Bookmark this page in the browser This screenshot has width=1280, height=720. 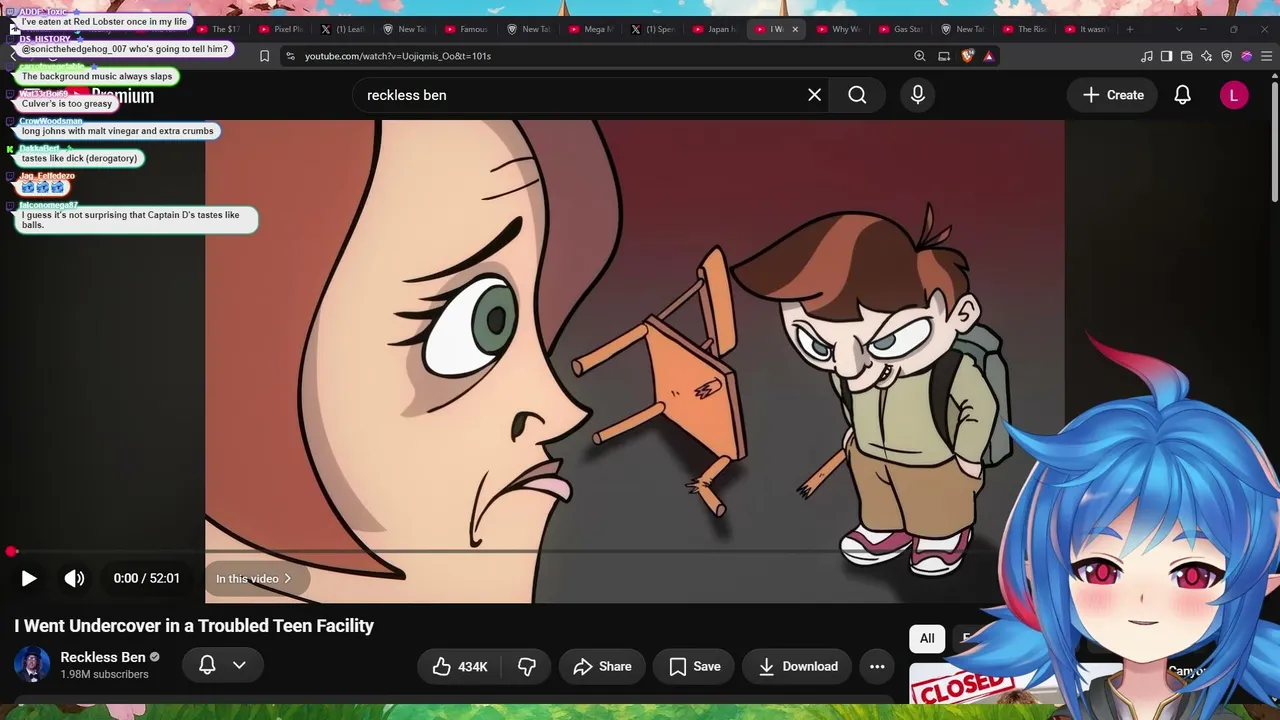tap(264, 56)
